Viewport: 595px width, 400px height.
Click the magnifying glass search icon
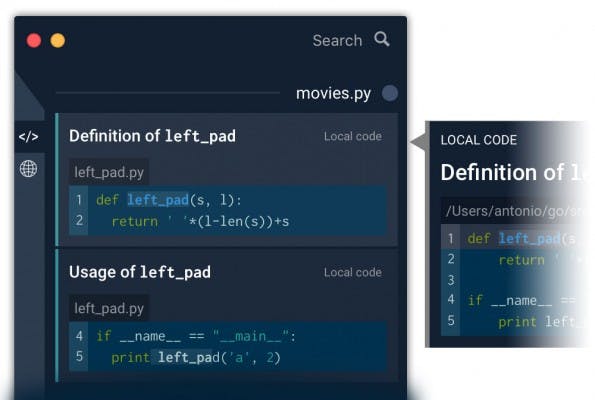click(x=382, y=39)
